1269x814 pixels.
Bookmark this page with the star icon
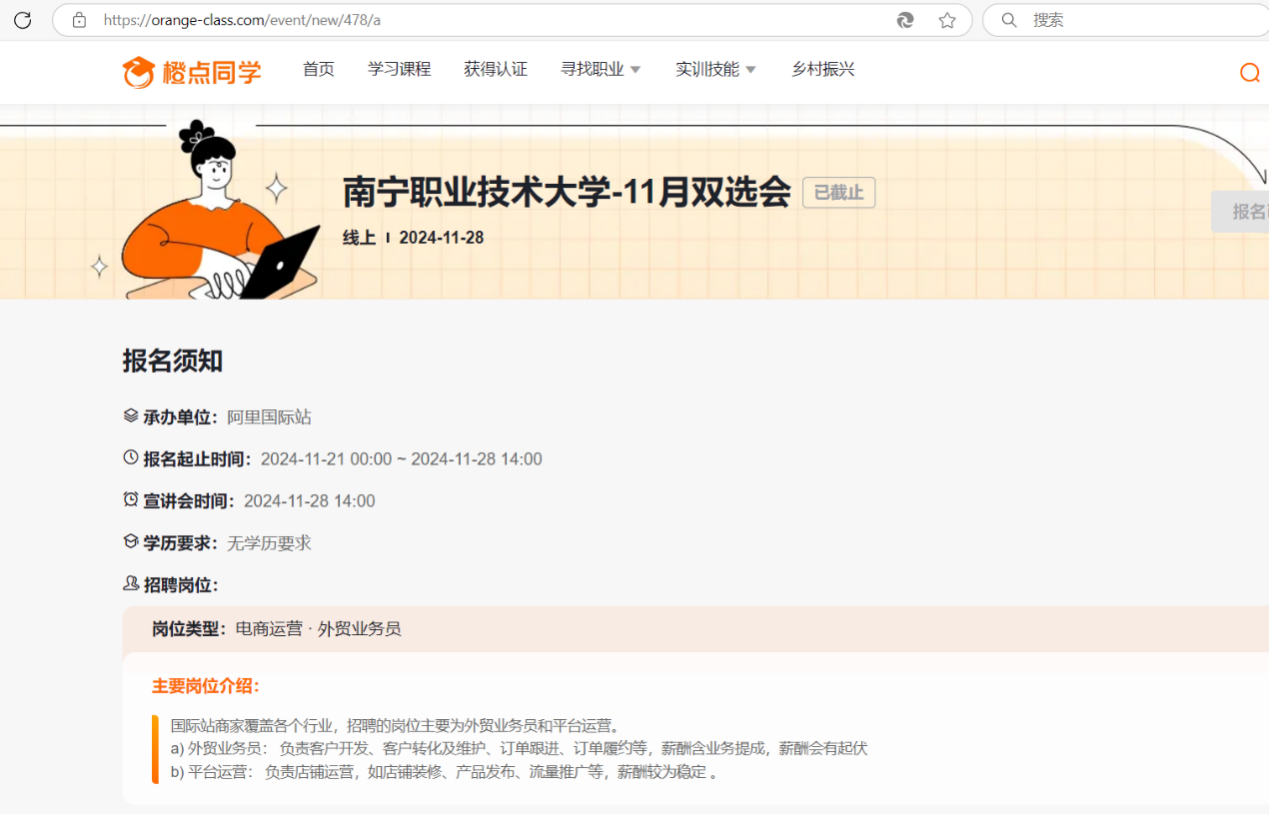click(947, 20)
